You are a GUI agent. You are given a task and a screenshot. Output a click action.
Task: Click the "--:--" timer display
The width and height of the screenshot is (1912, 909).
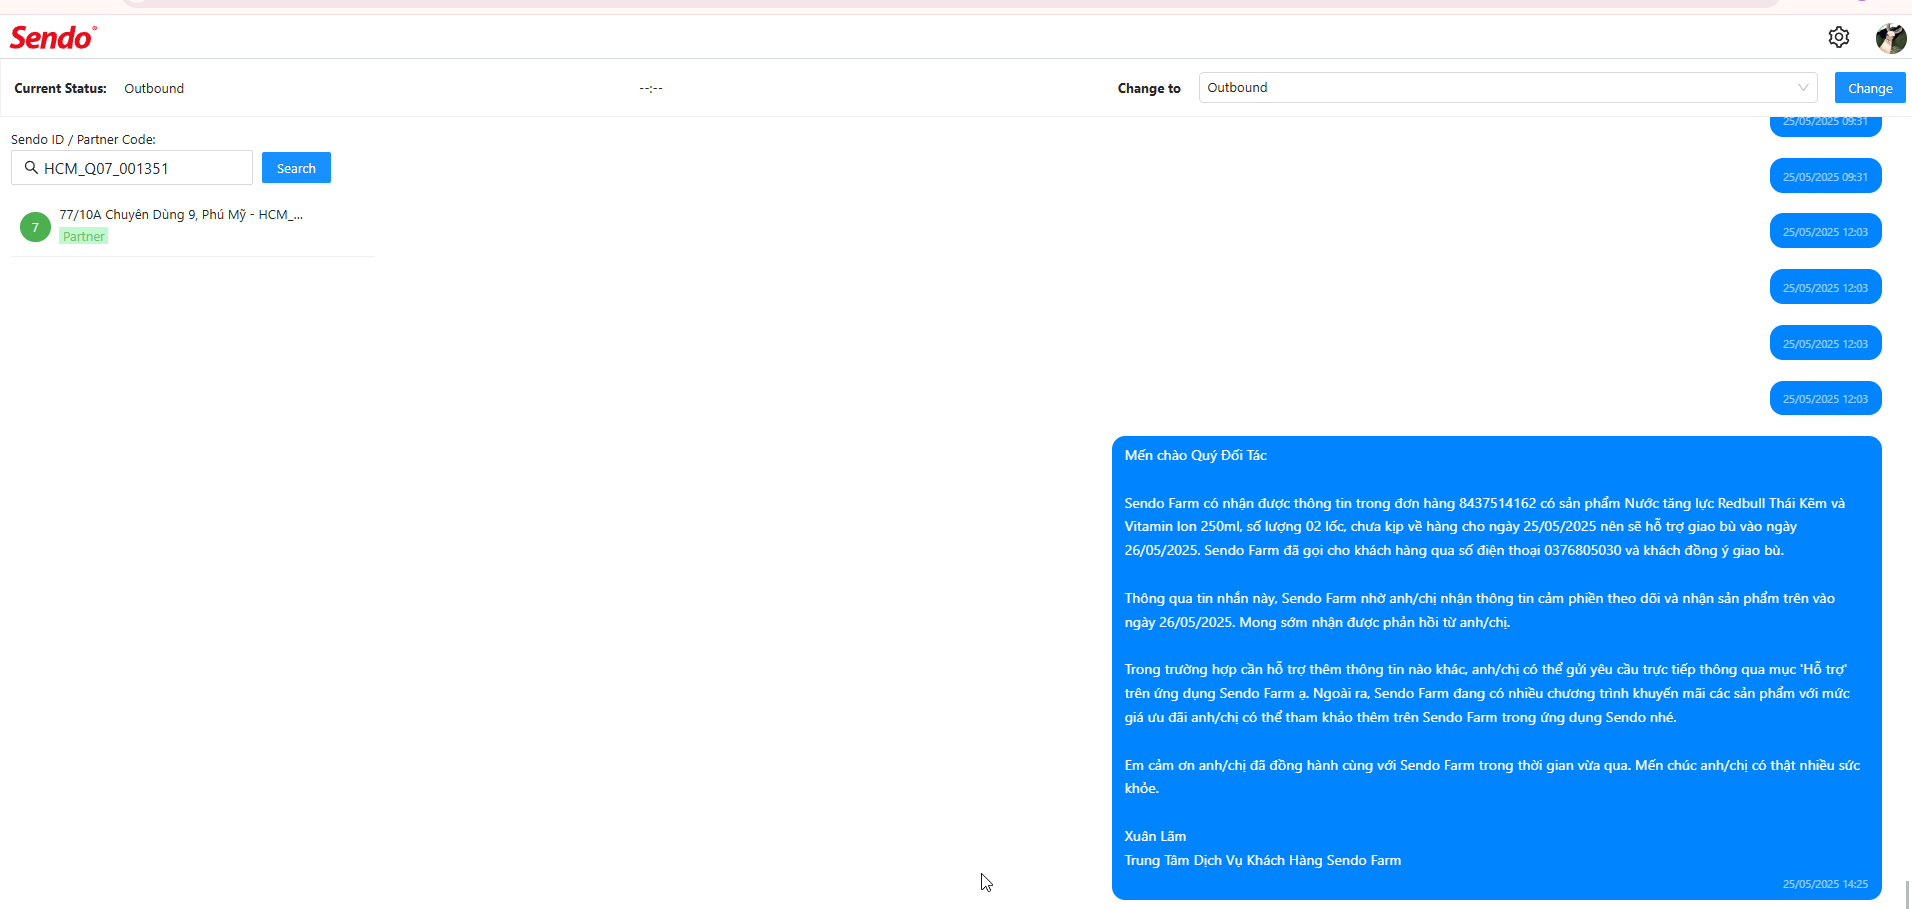click(651, 88)
